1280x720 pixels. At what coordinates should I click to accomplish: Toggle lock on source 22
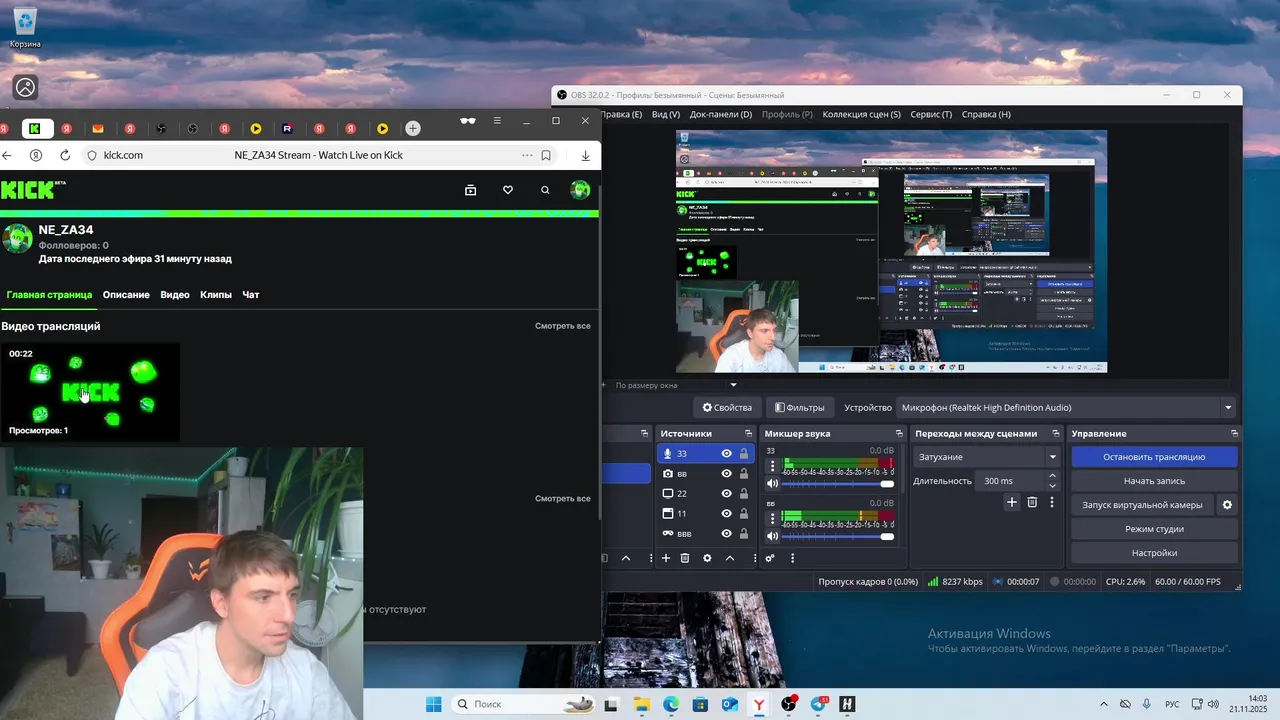click(744, 494)
